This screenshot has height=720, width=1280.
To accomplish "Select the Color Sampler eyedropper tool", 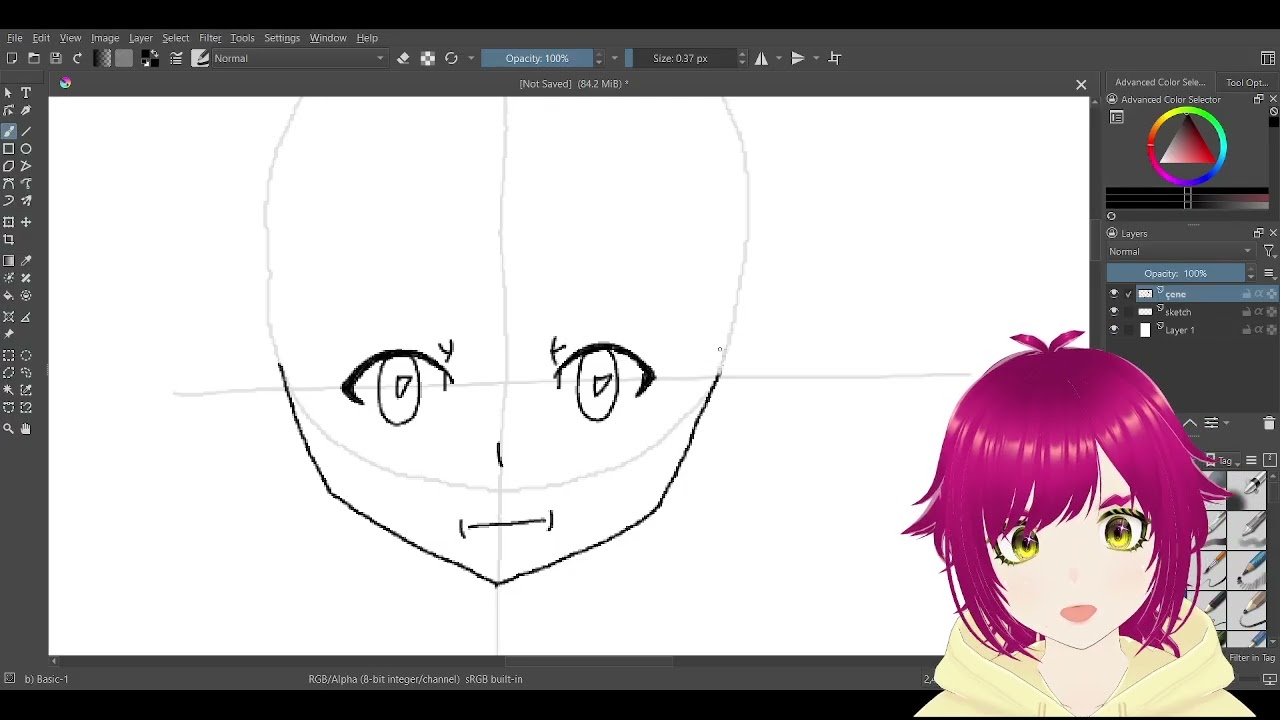I will point(26,261).
